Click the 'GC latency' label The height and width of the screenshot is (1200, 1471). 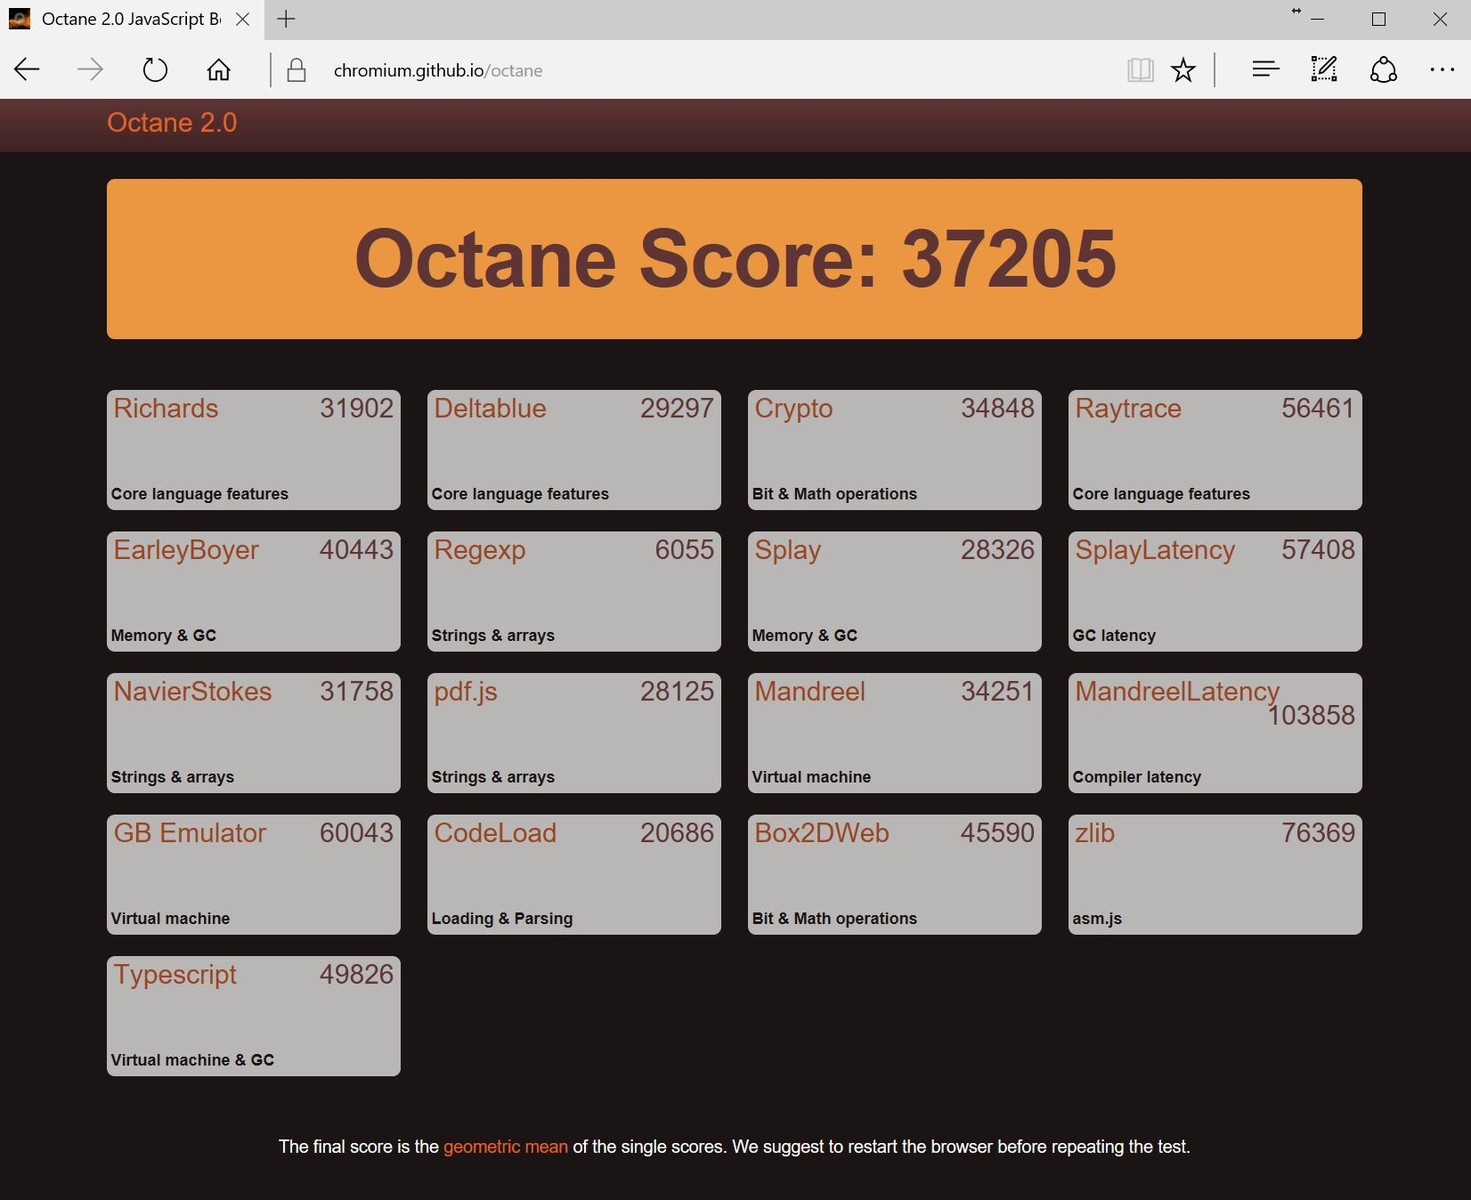pos(1114,635)
